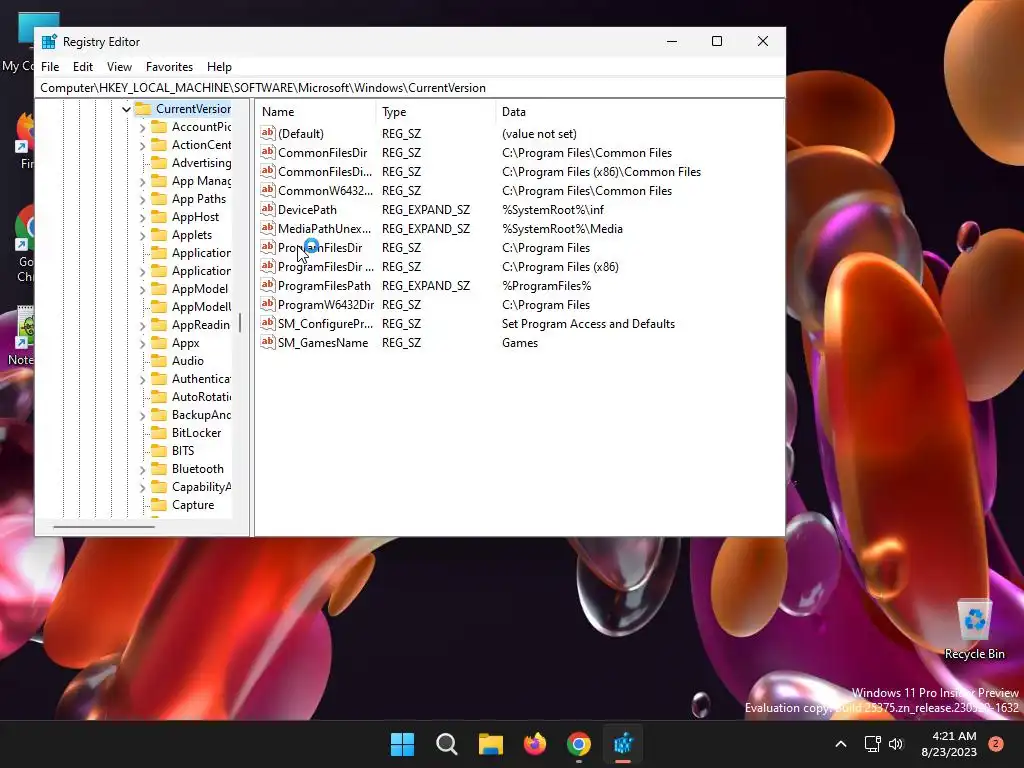Select the BackupAnd key
This screenshot has height=768, width=1024.
(x=201, y=415)
